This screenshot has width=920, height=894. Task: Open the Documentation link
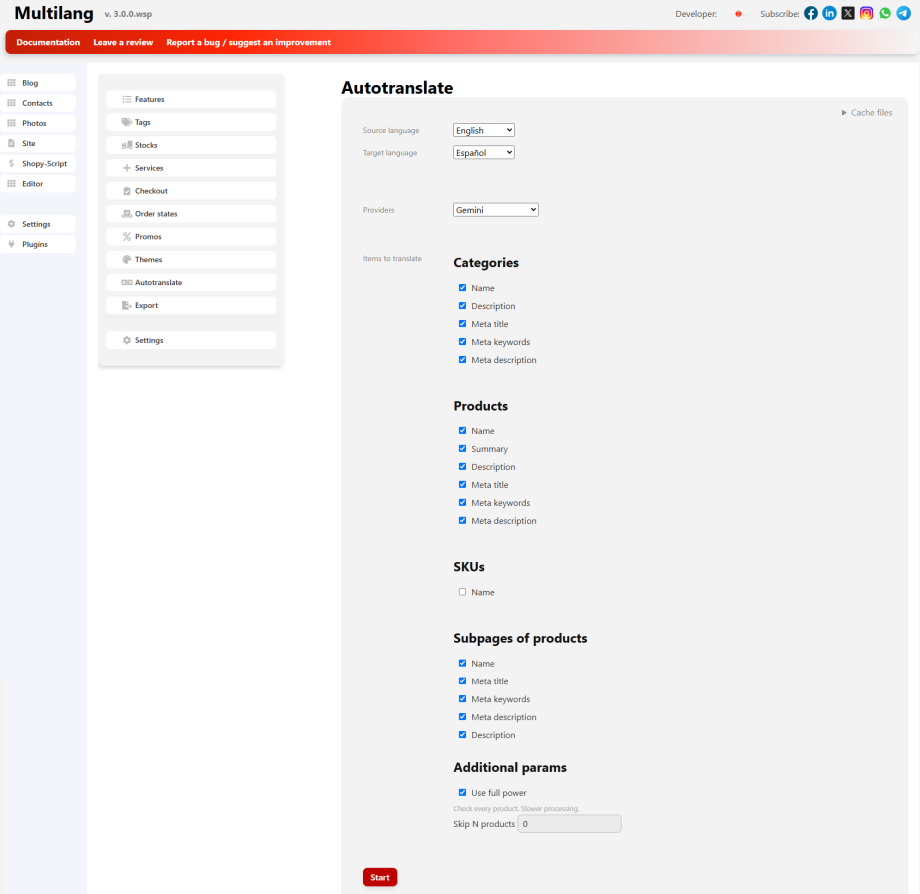48,42
